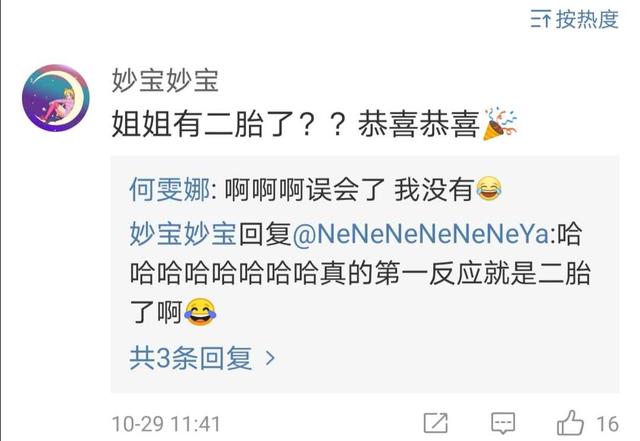This screenshot has height=441, width=640.
Task: Open 何雯娜's profile from reply
Action: [170, 189]
